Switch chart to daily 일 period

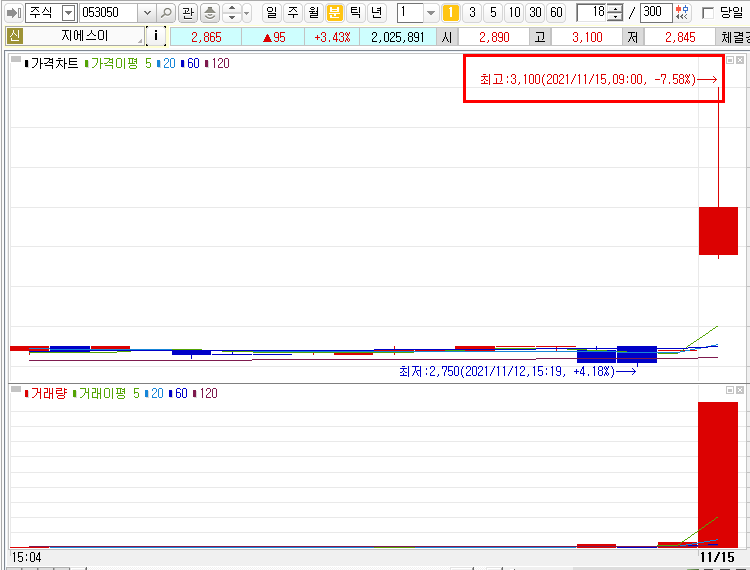click(x=271, y=12)
